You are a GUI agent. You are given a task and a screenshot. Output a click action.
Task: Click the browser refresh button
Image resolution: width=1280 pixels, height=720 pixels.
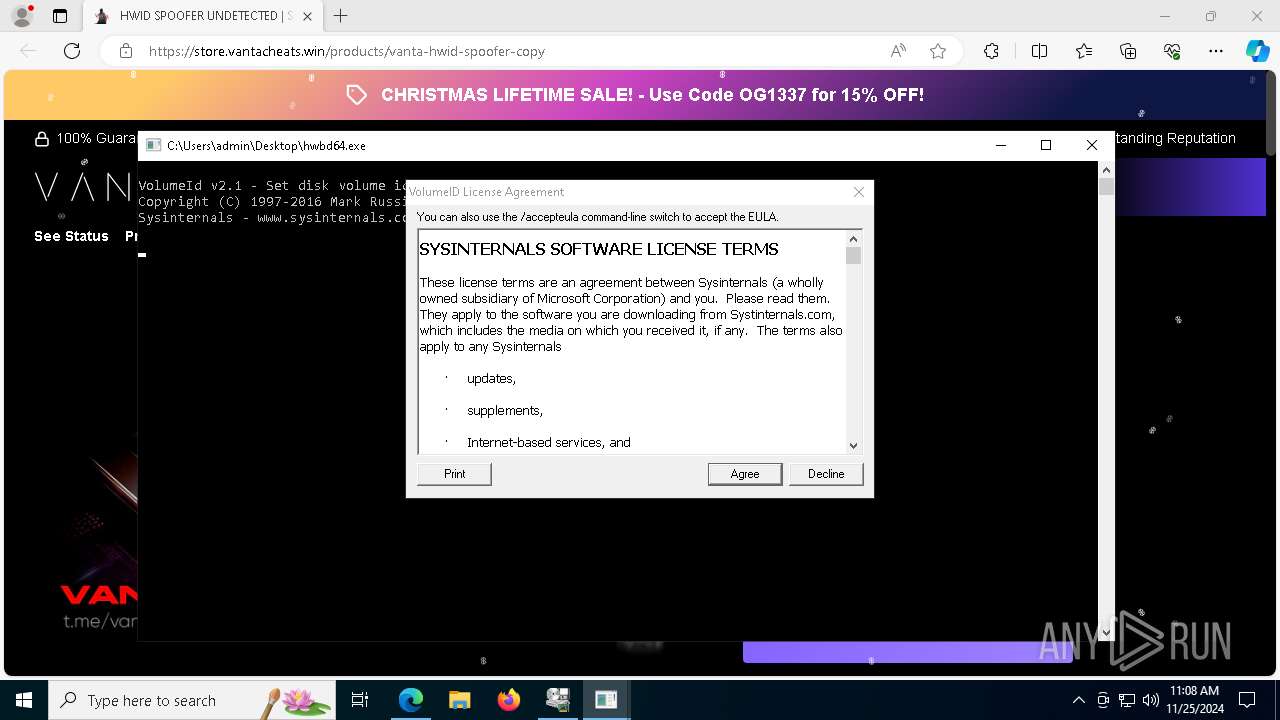tap(72, 51)
